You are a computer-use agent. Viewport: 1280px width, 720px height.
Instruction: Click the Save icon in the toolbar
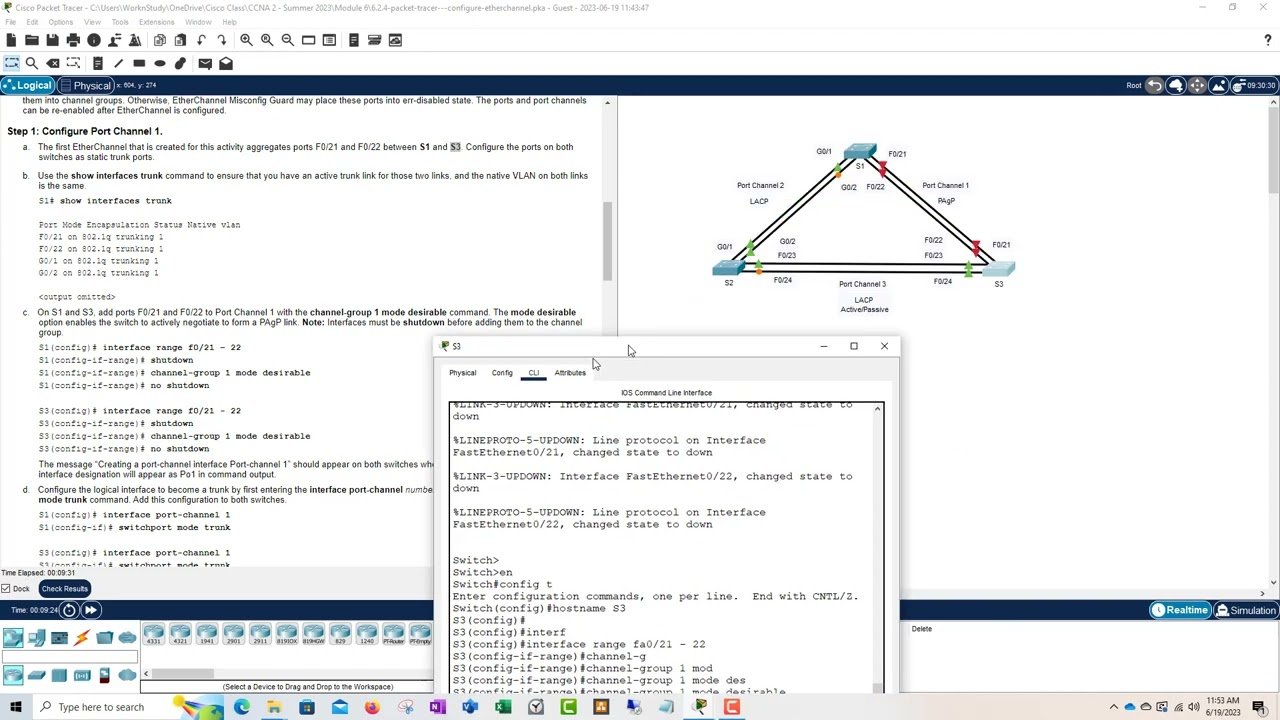click(x=52, y=40)
